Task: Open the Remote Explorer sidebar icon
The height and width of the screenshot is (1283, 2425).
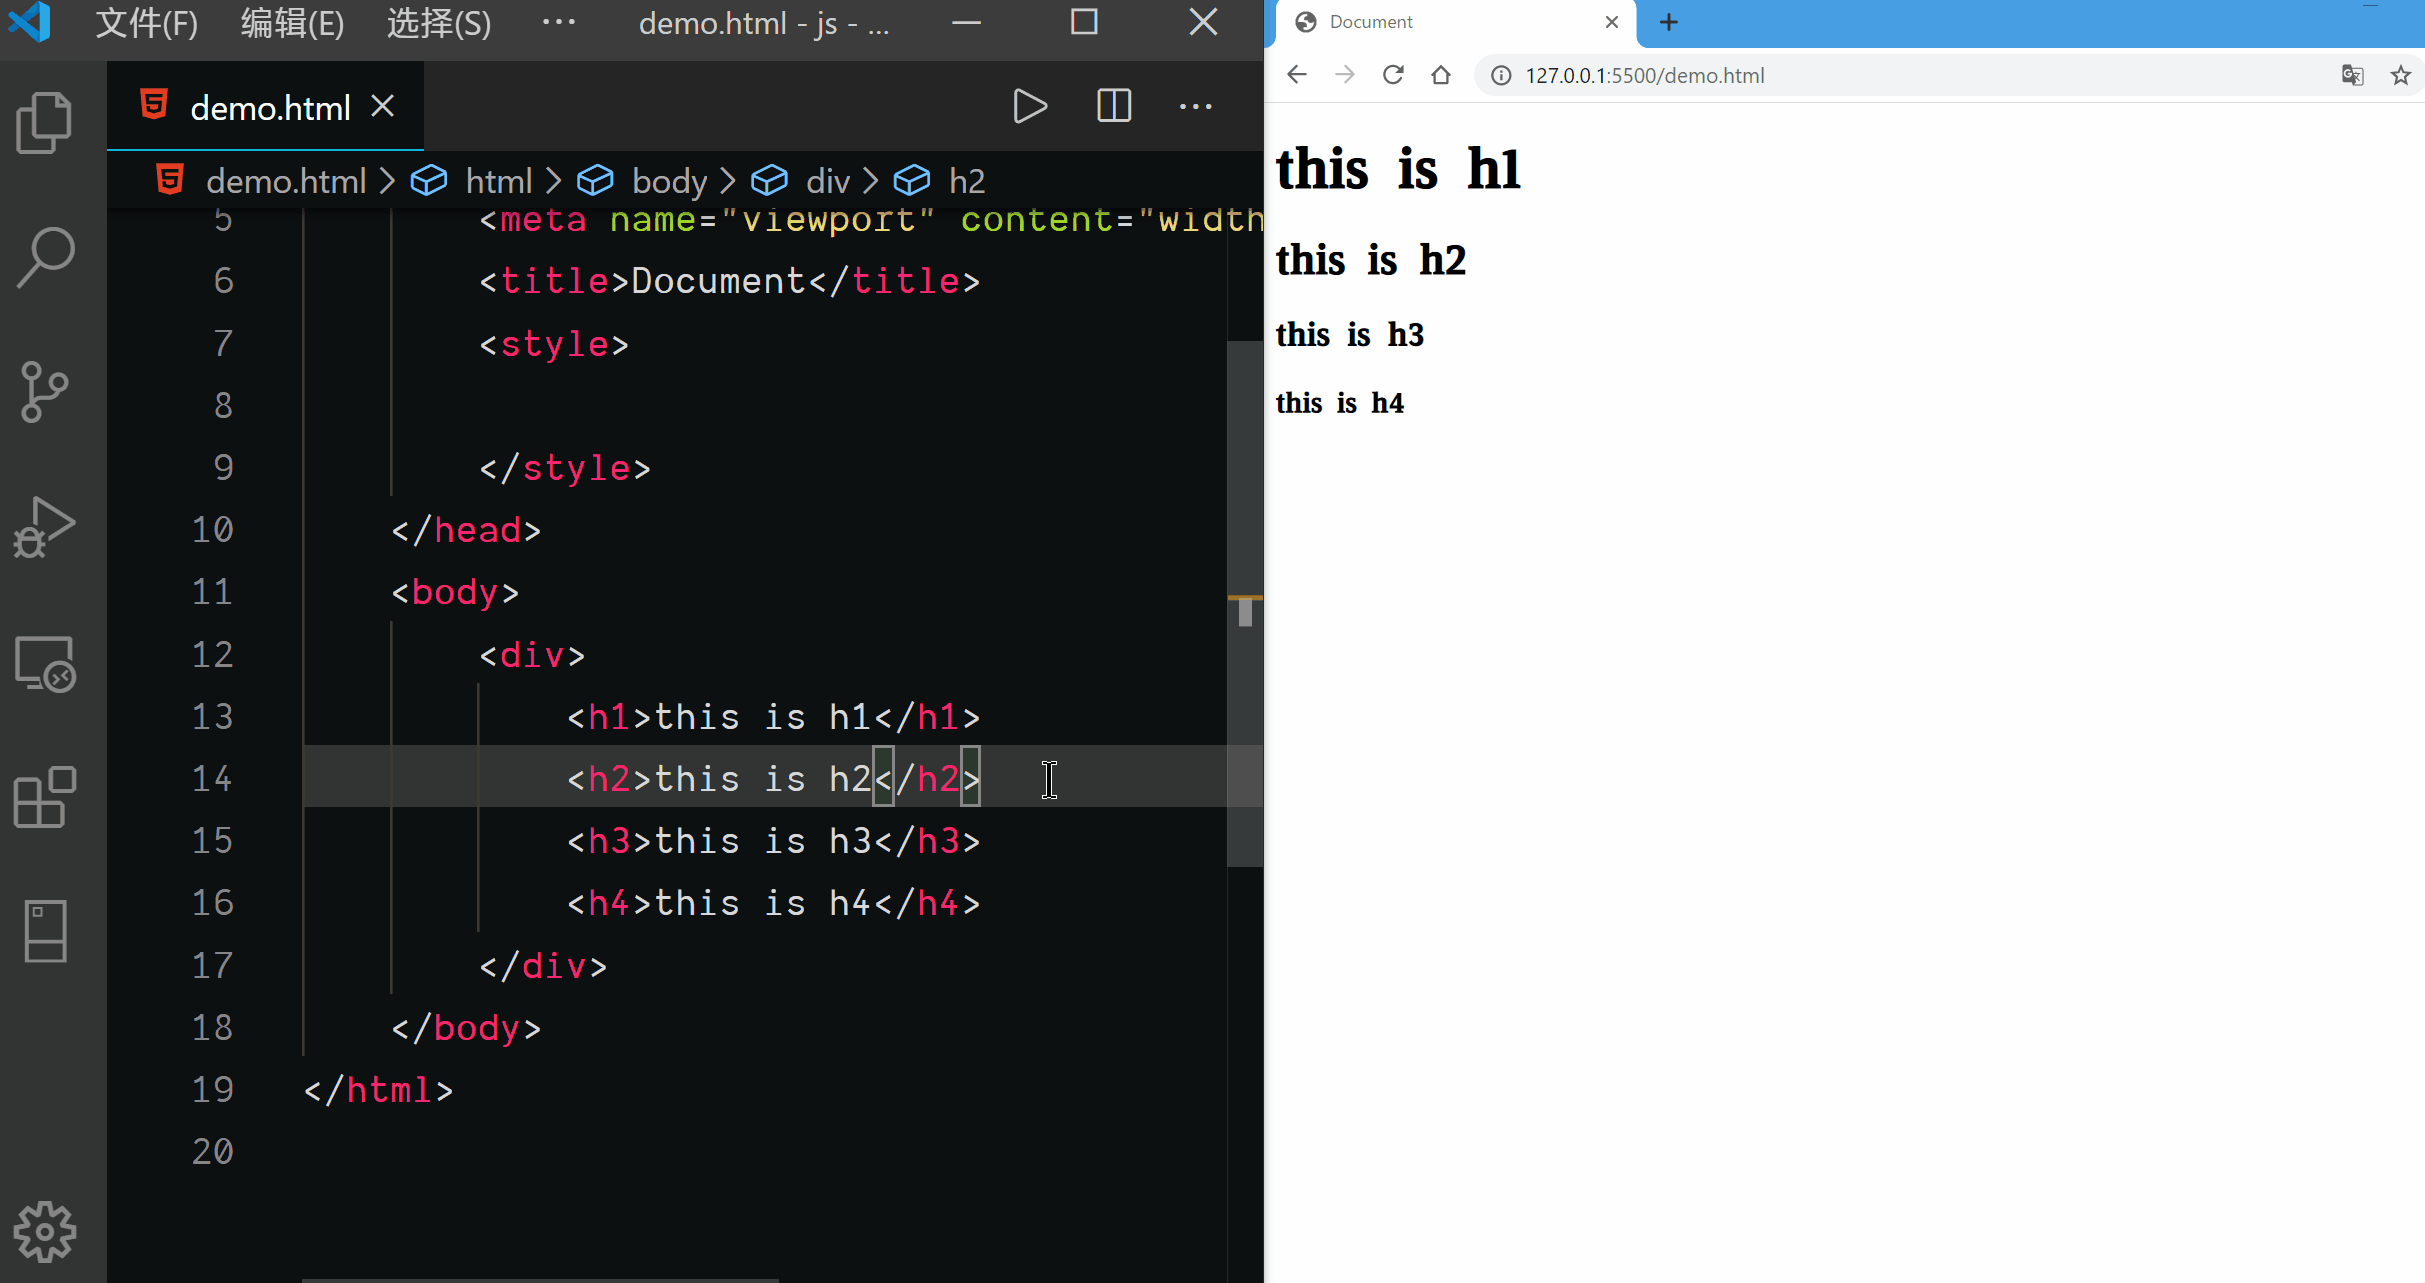Action: [x=45, y=663]
